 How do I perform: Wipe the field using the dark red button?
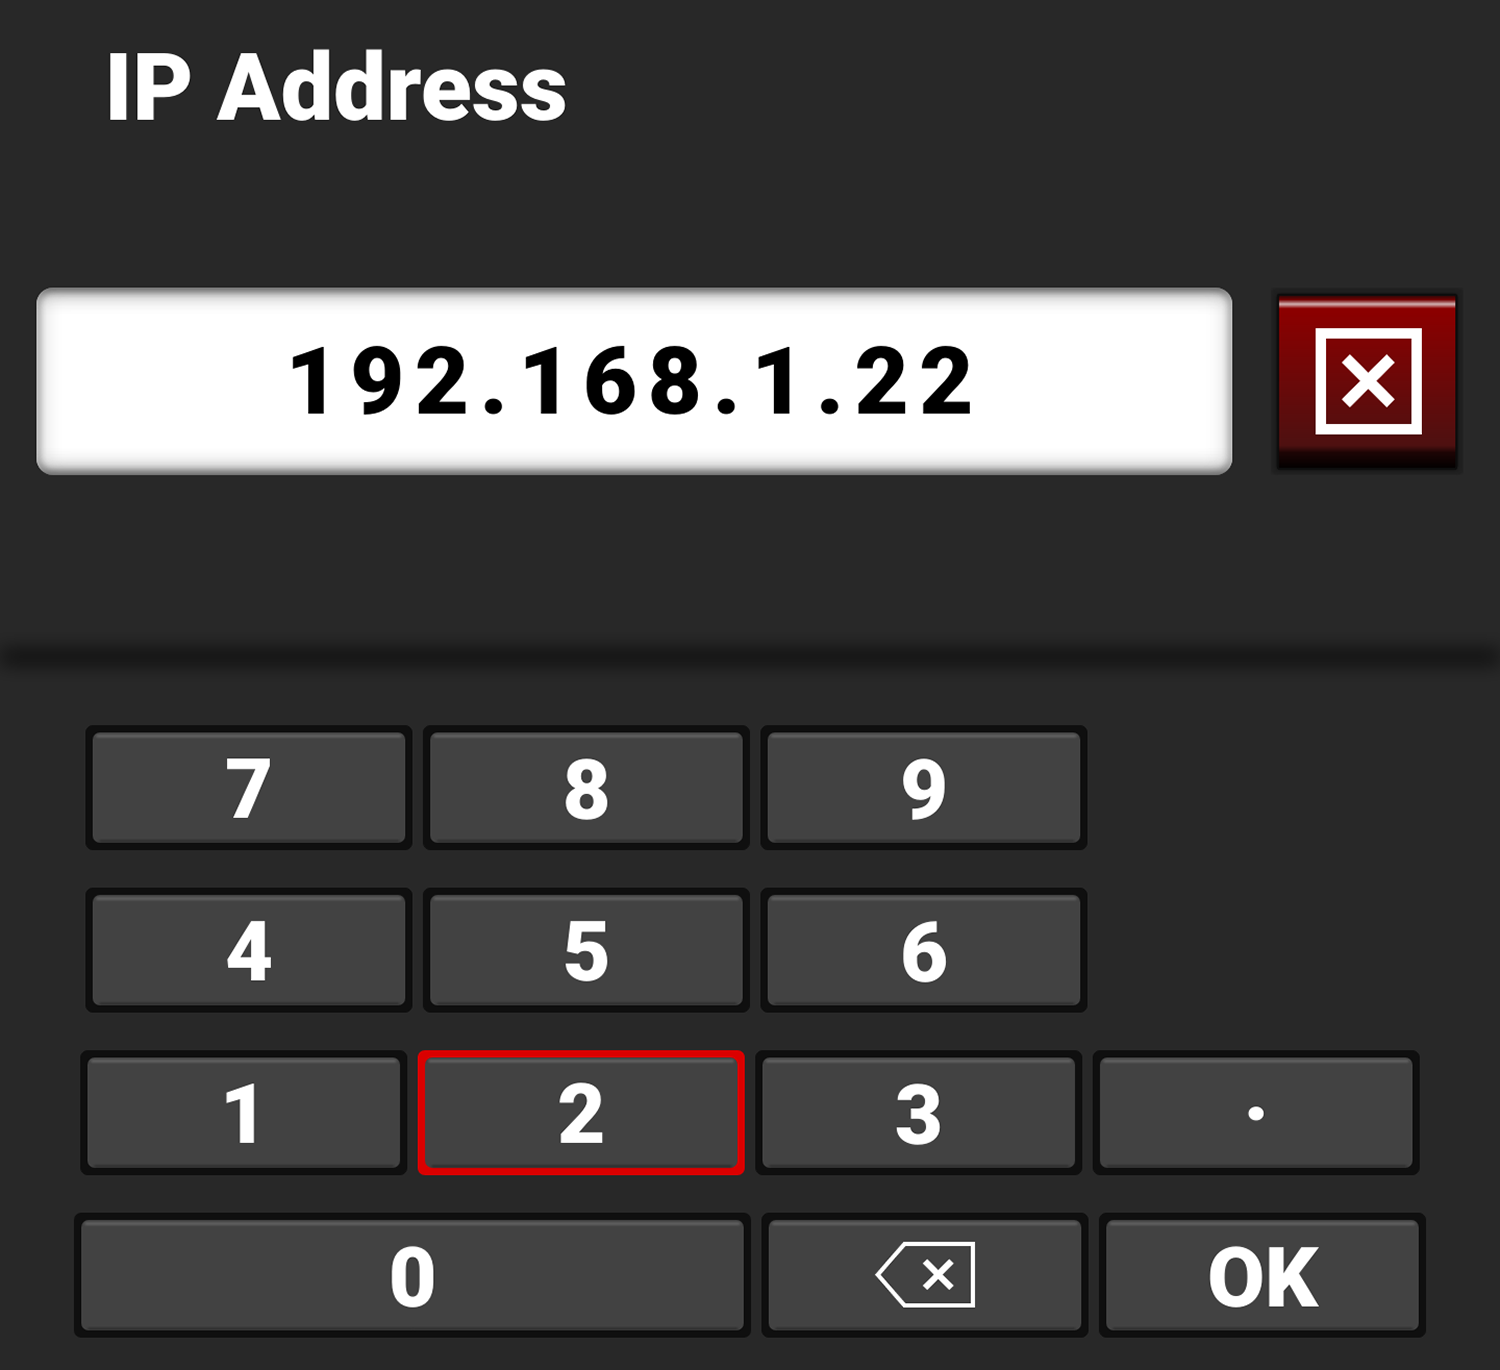click(x=1367, y=381)
